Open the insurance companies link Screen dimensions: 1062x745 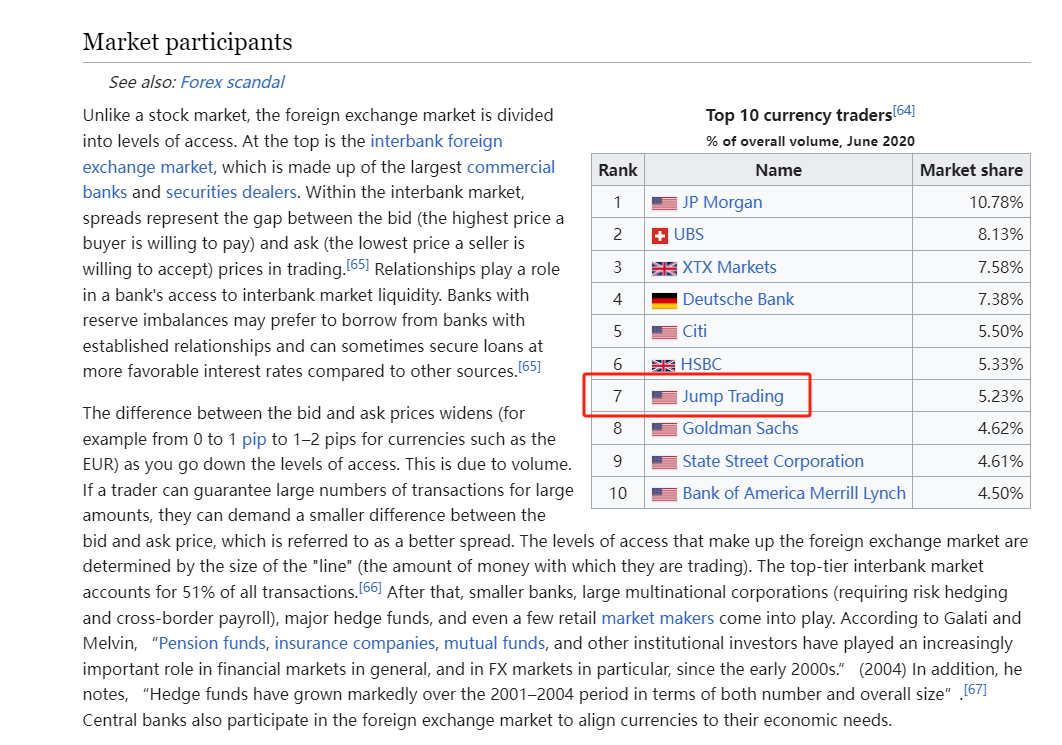[x=355, y=643]
